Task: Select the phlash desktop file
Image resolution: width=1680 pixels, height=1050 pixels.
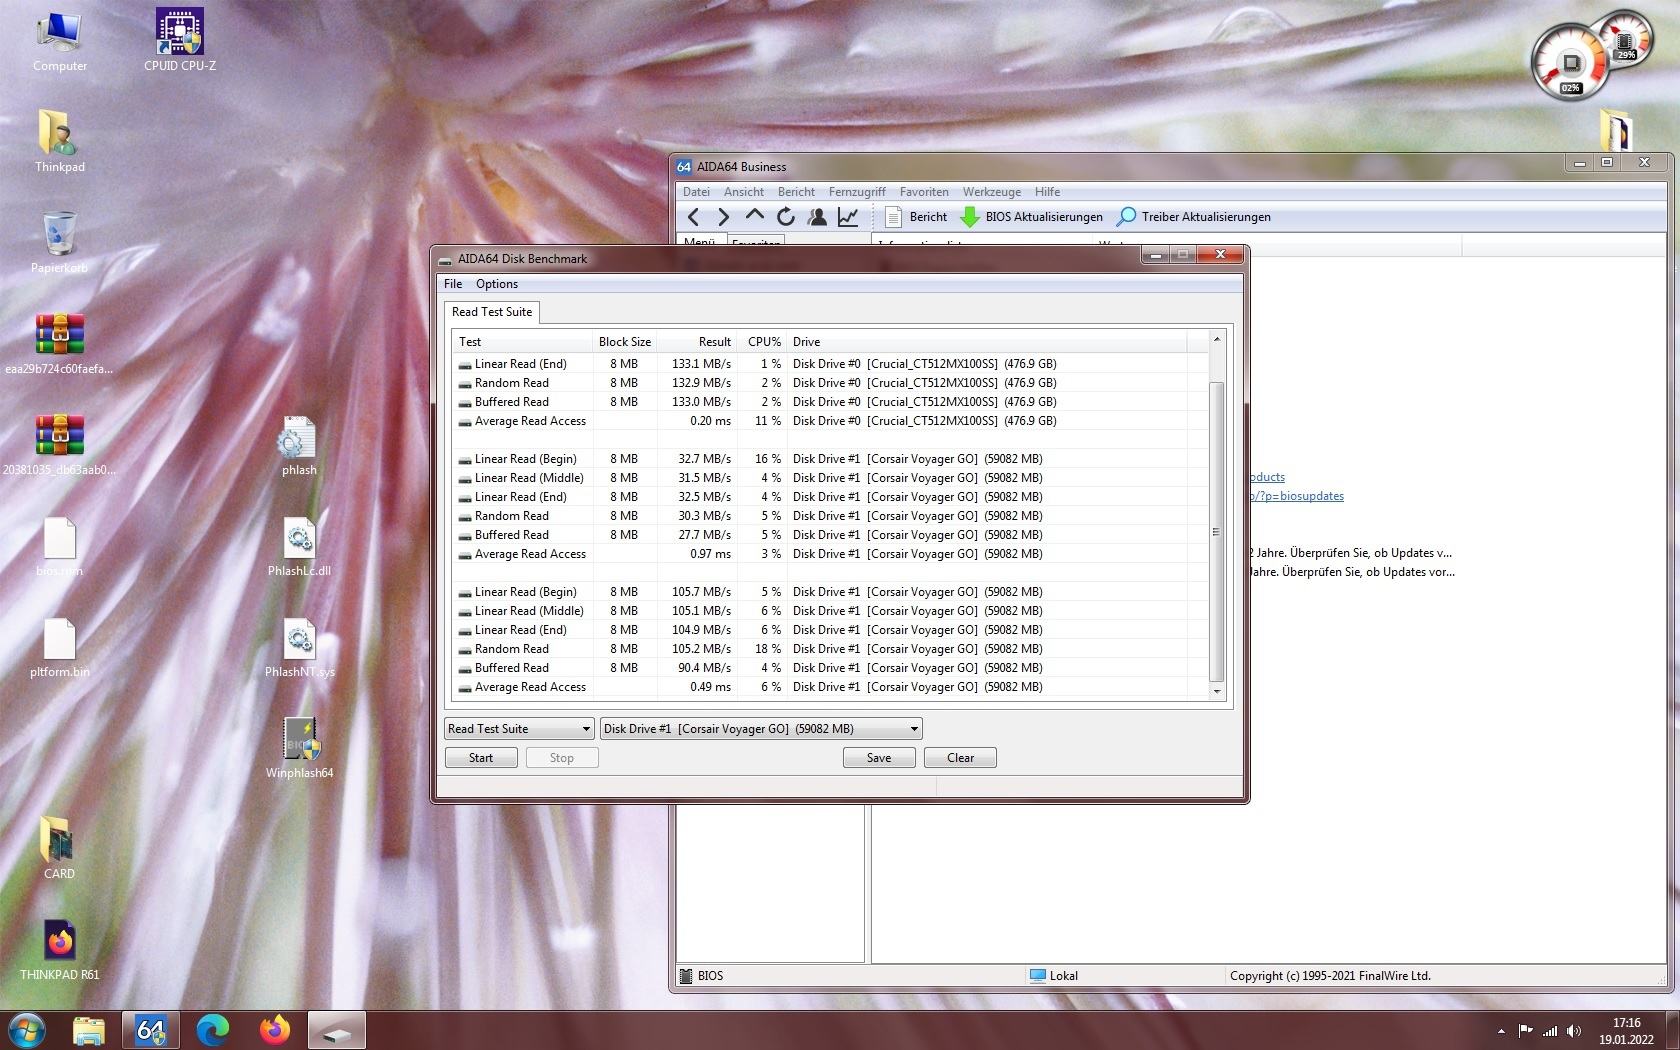Action: pos(299,445)
